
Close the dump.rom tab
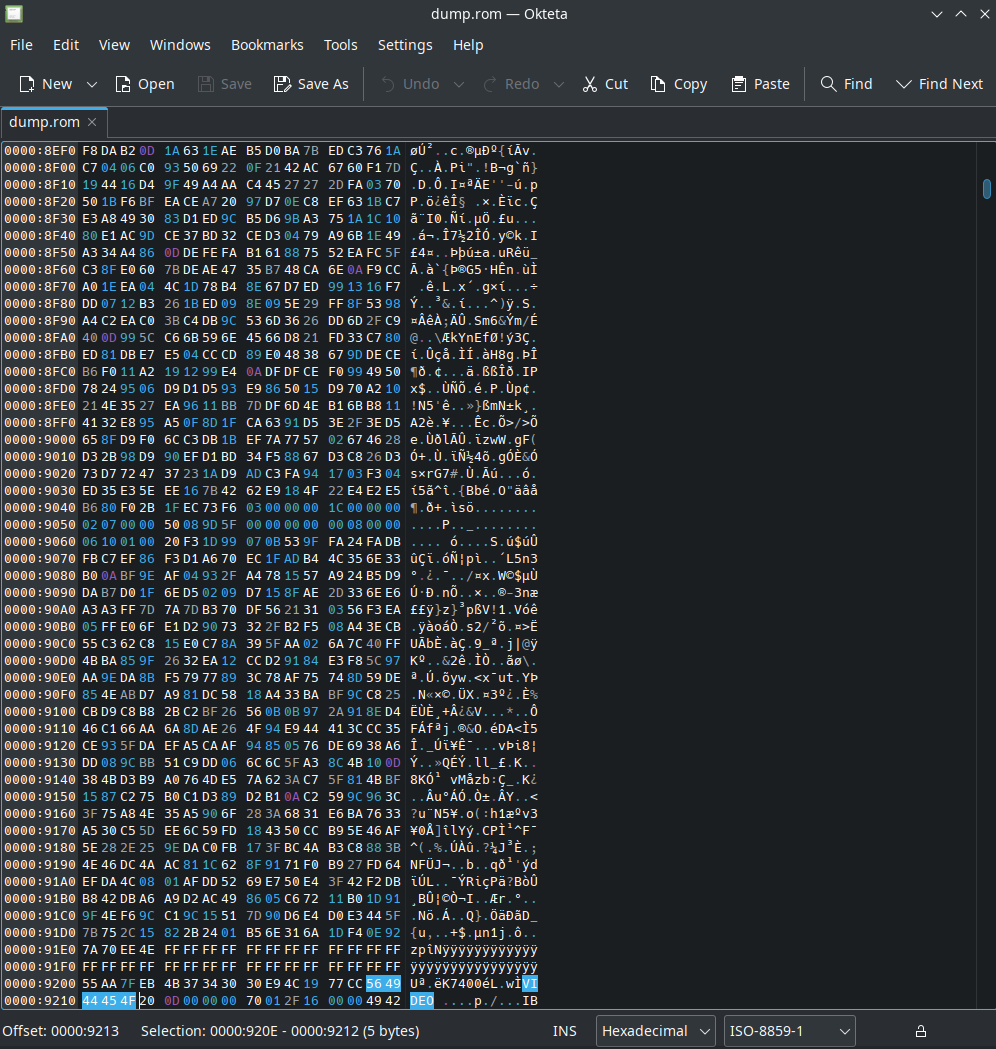tap(92, 122)
